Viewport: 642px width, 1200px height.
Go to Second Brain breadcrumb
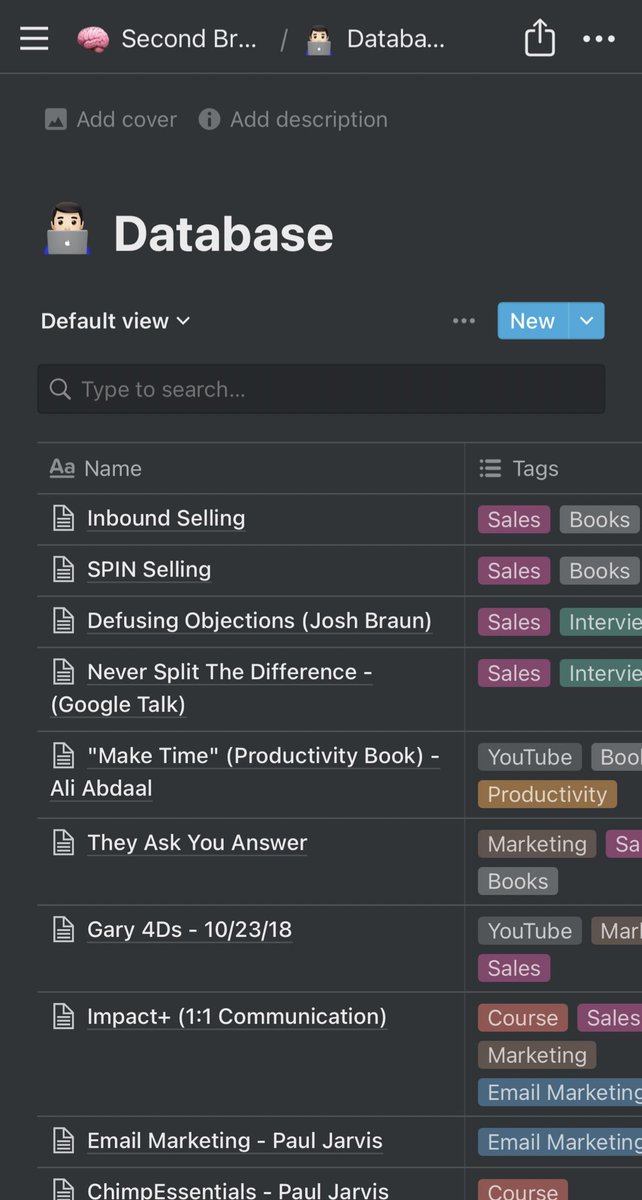click(167, 39)
